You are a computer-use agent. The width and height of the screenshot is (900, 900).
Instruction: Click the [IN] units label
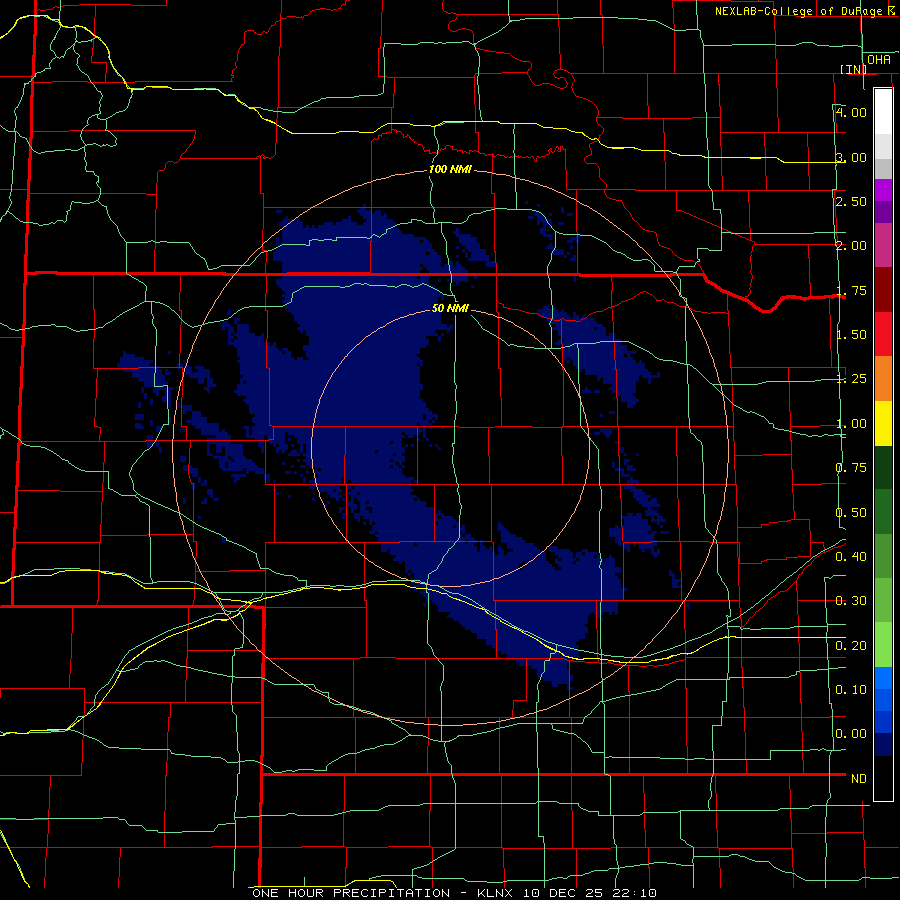pos(853,69)
